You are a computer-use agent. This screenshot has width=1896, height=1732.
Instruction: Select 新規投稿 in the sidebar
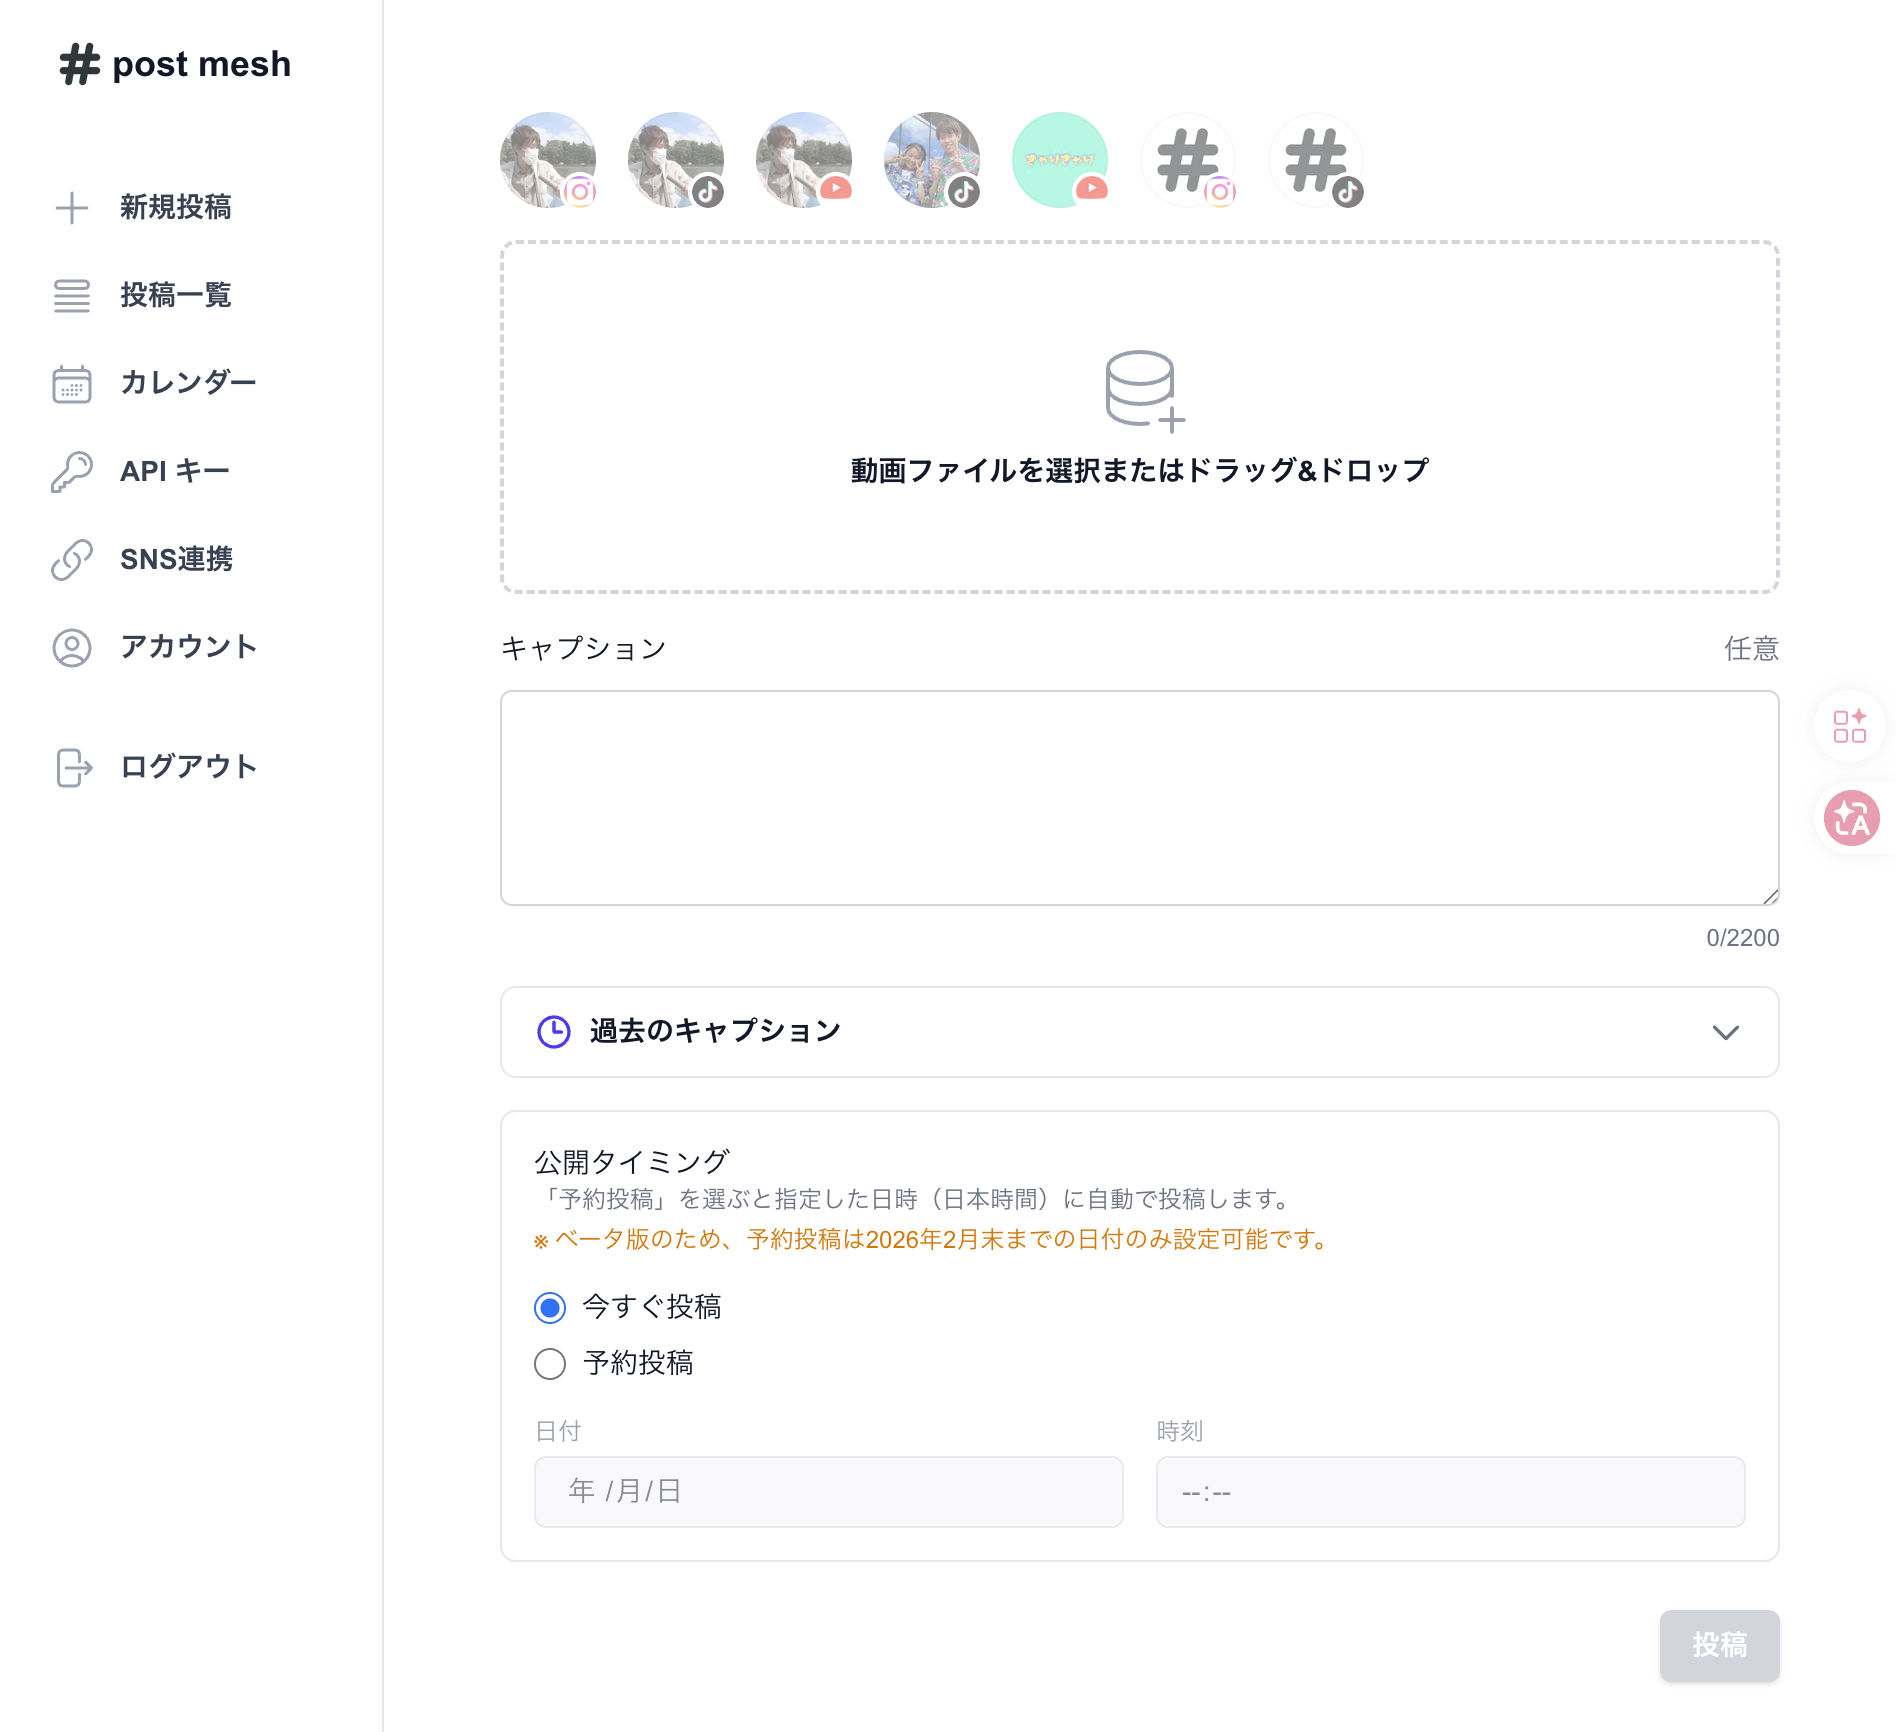click(x=176, y=207)
